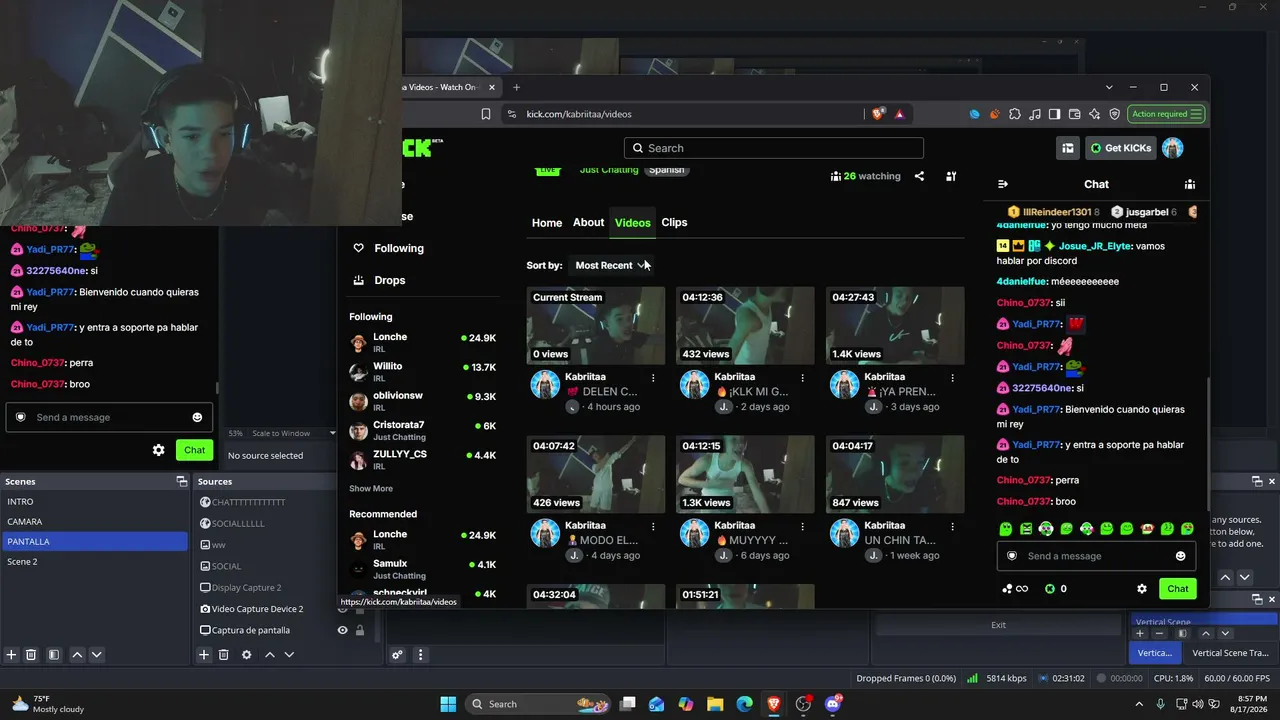Open chat settings gear in Kick chat
This screenshot has width=1280, height=720.
pos(1142,589)
